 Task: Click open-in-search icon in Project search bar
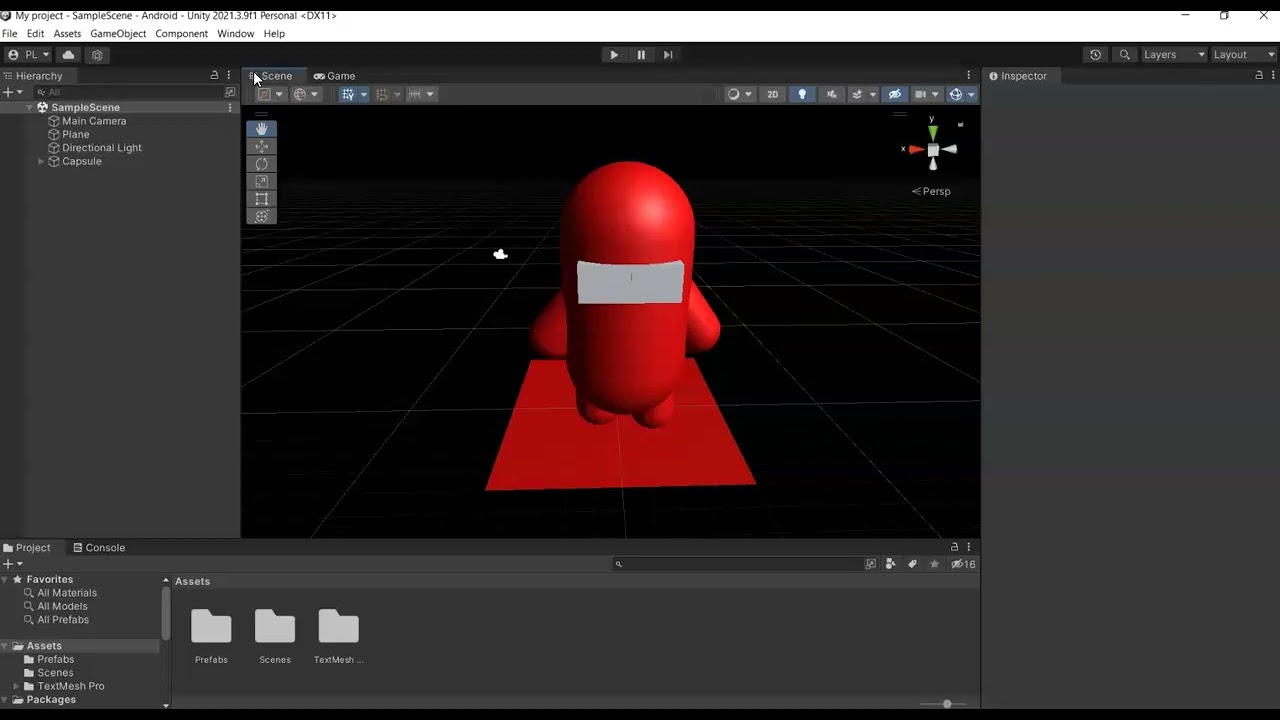(870, 564)
